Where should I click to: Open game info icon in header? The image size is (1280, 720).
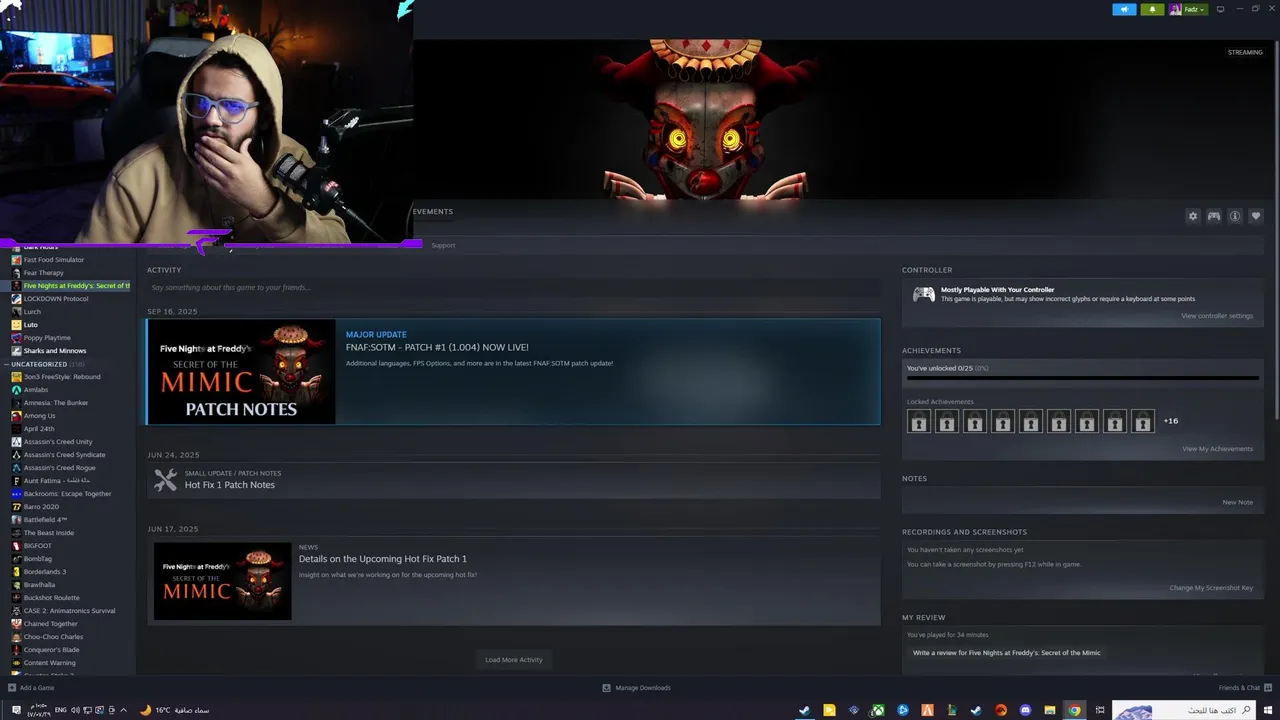tap(1235, 216)
